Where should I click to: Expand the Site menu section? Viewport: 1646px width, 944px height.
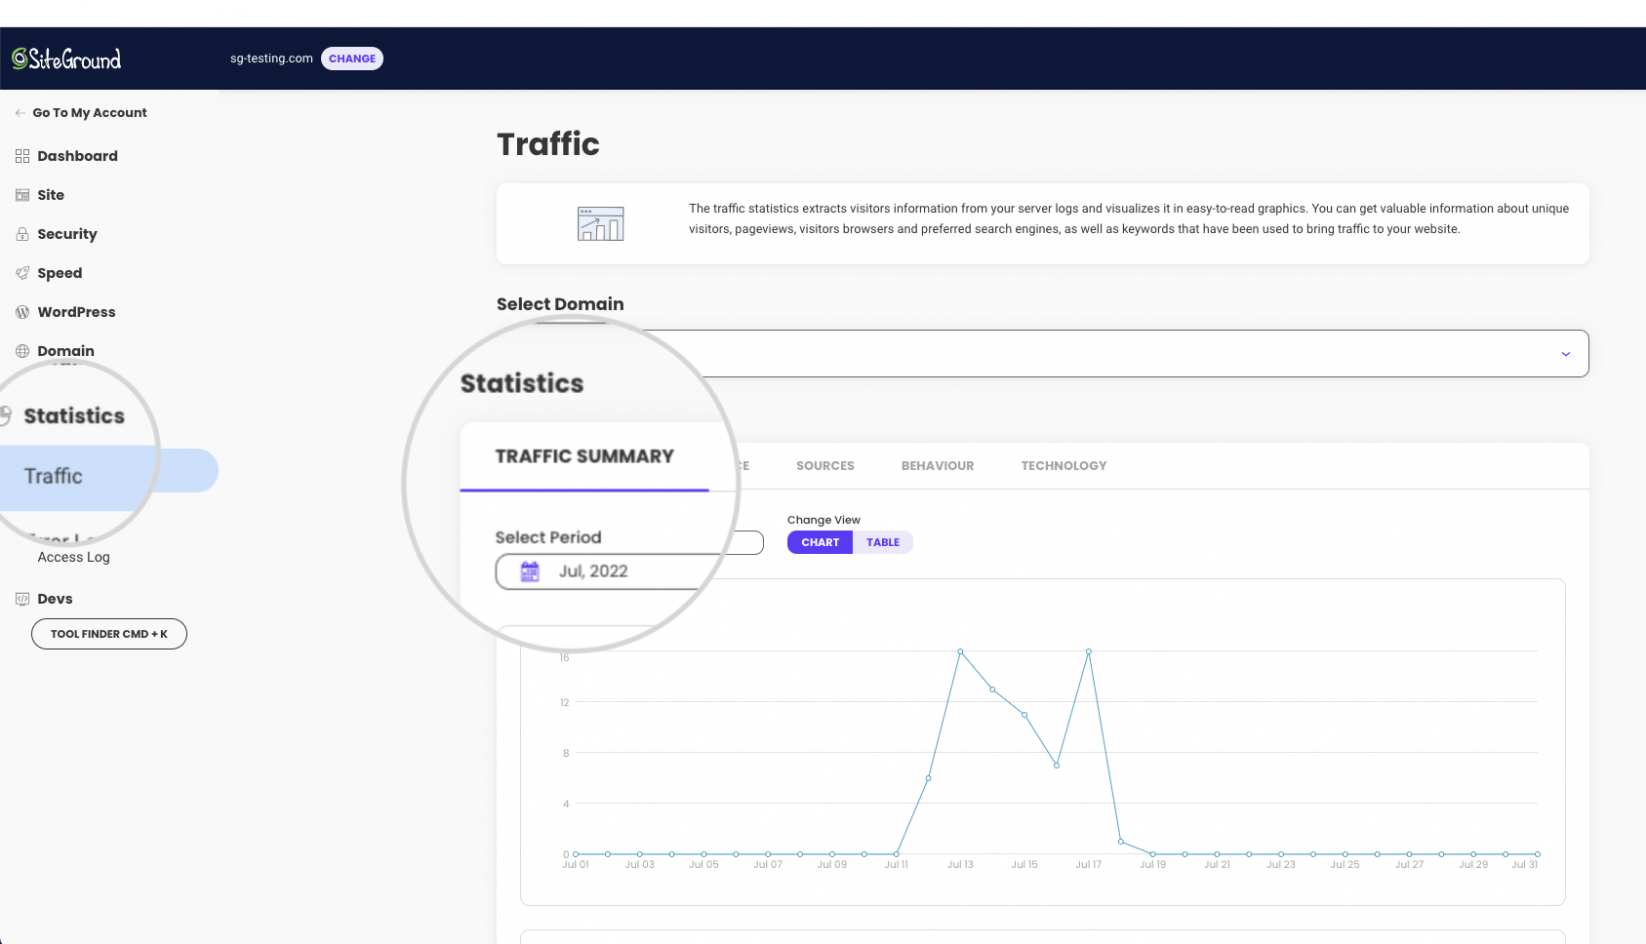pos(50,195)
